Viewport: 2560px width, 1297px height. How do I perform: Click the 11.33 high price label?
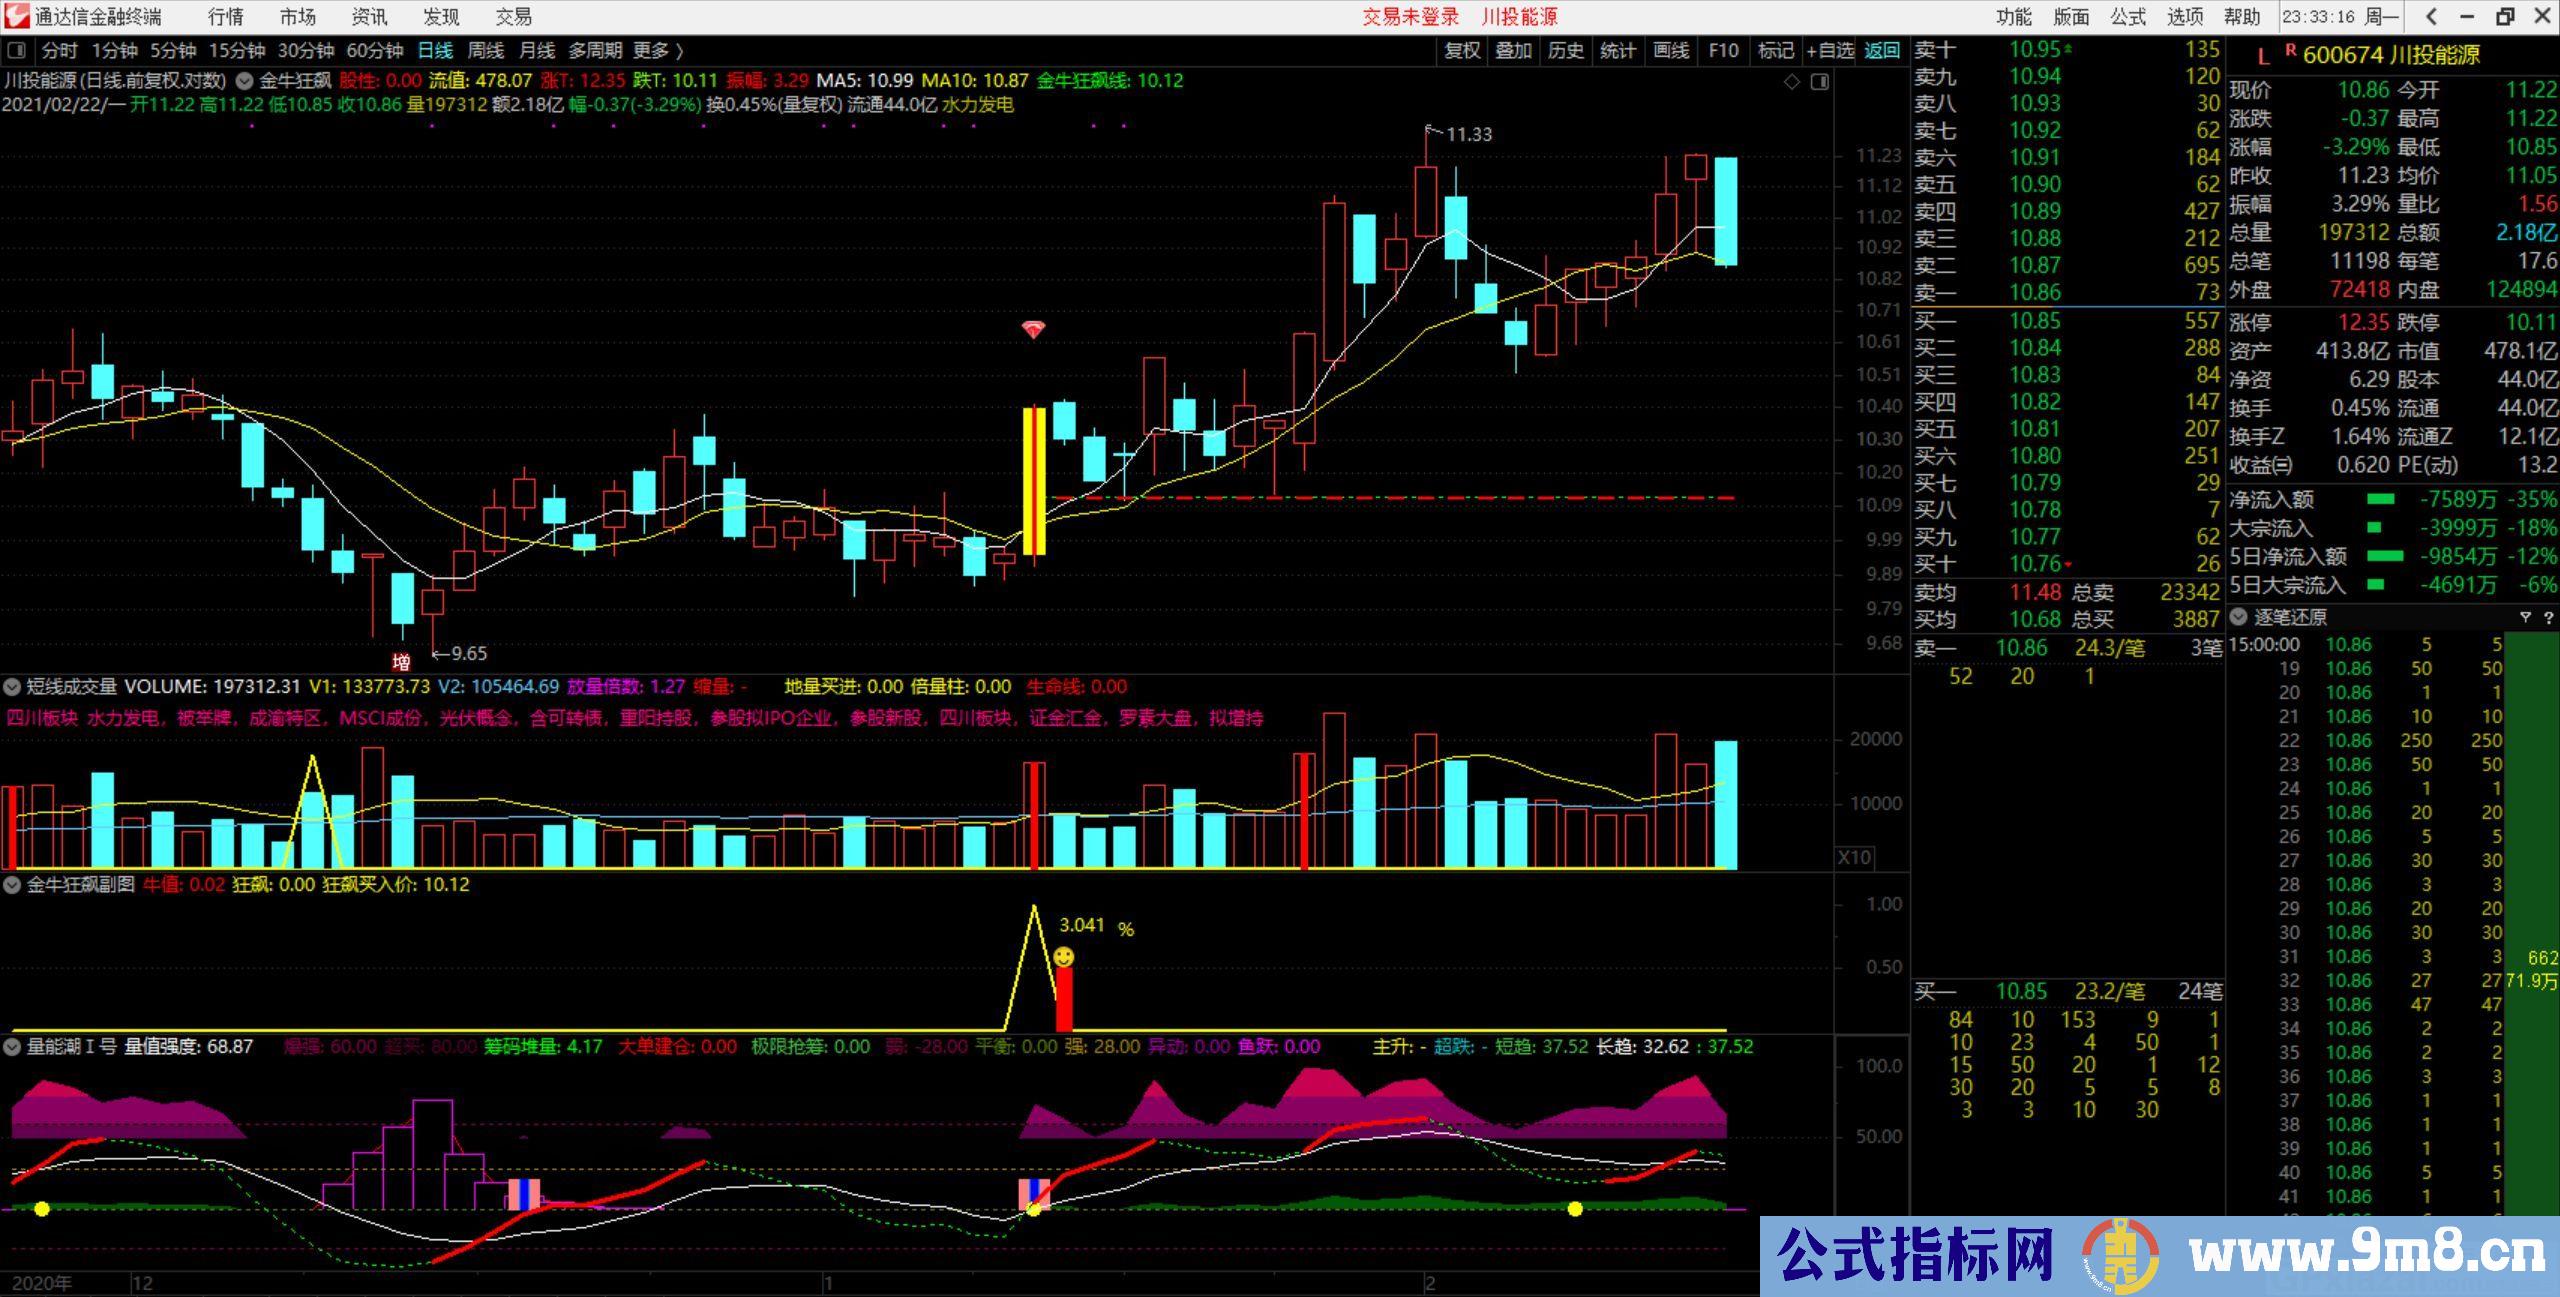pyautogui.click(x=1469, y=134)
